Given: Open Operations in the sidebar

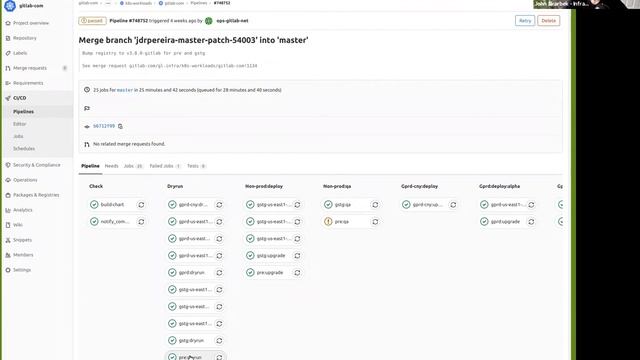Looking at the screenshot, I should coord(25,180).
